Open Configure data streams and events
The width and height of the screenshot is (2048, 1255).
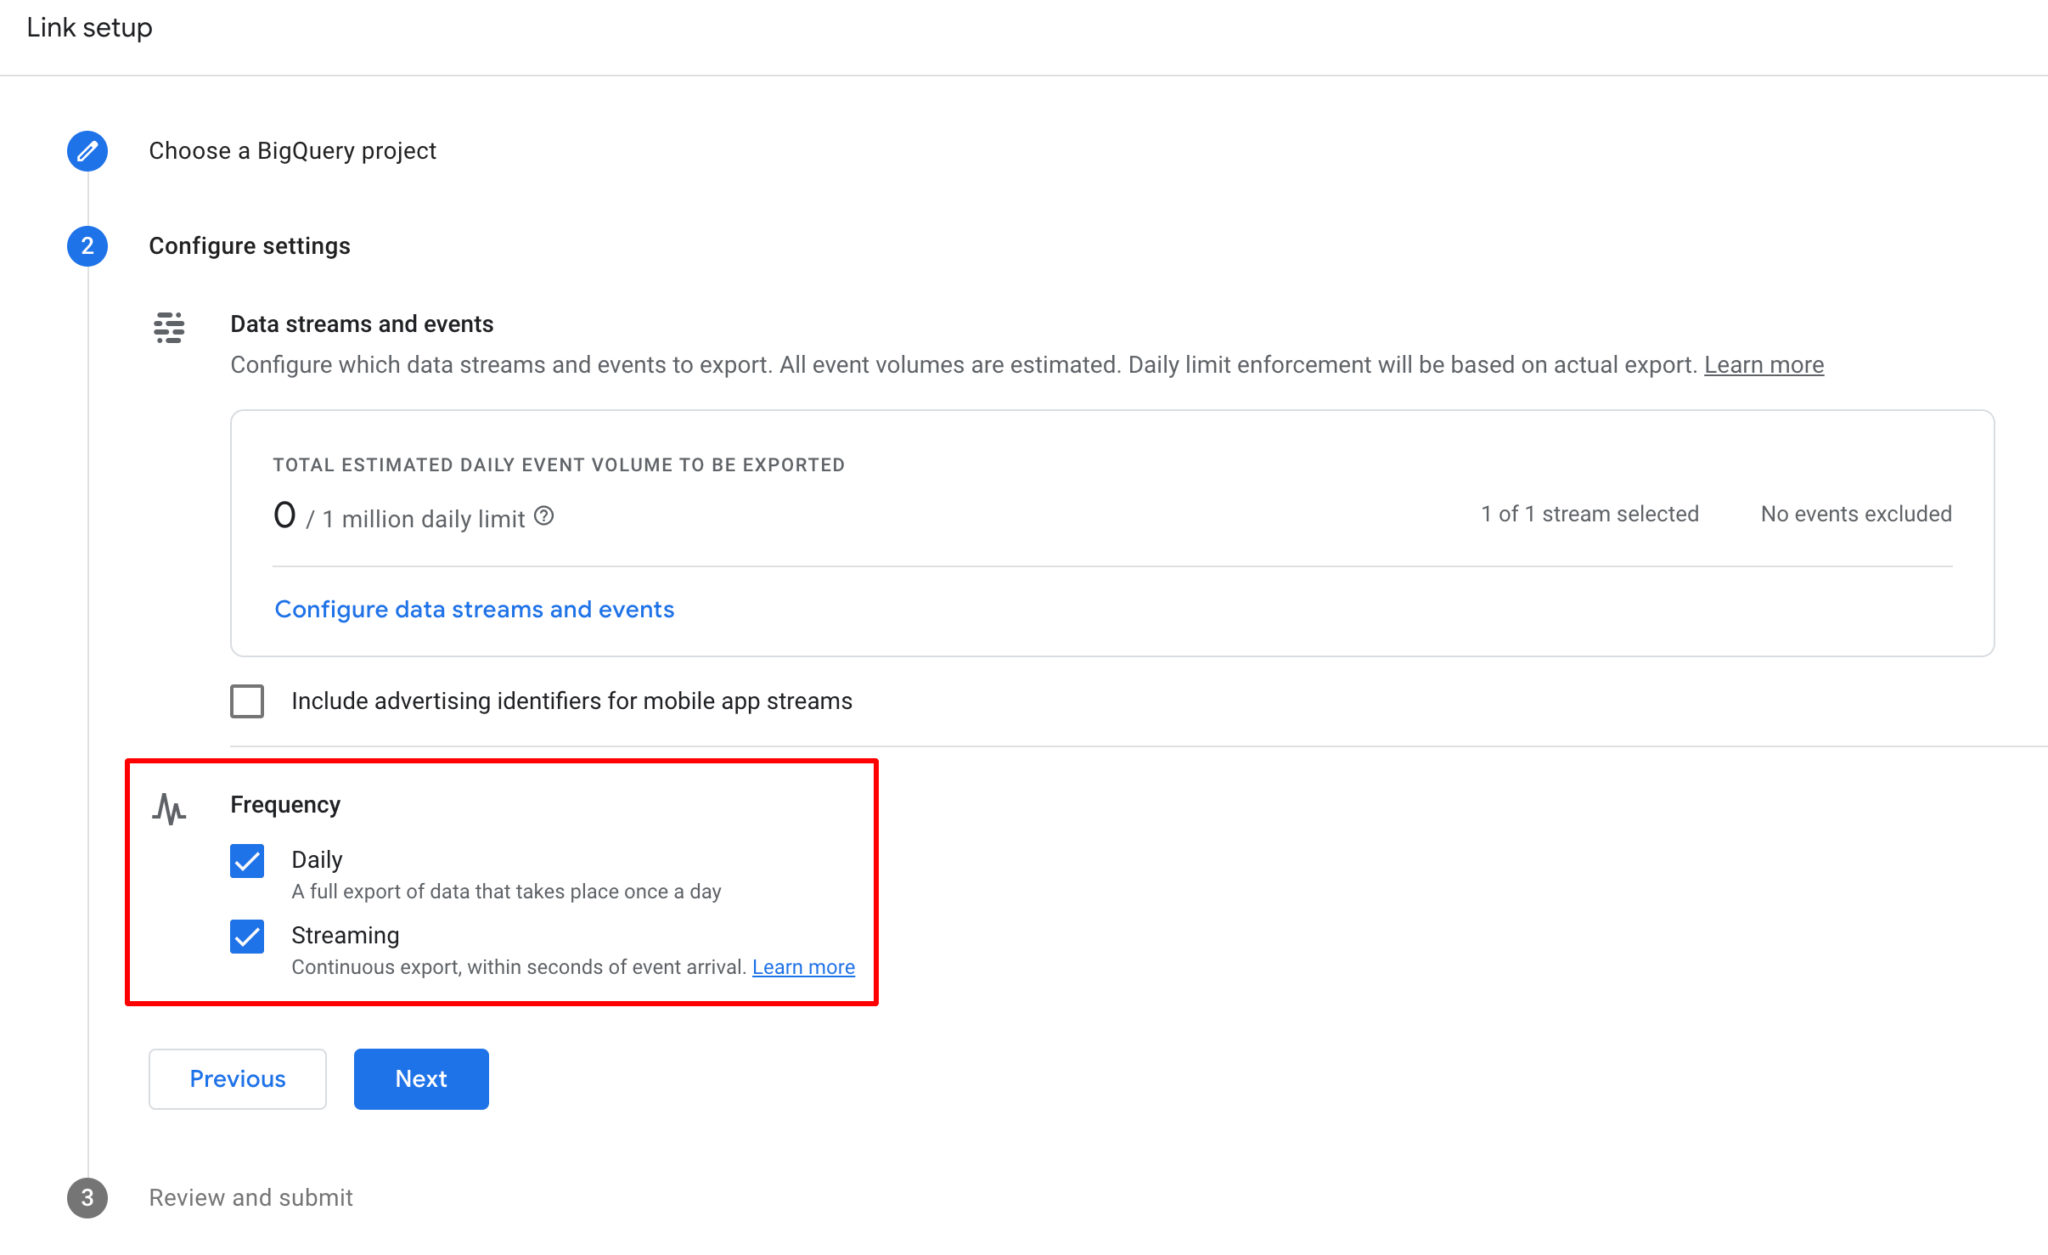(x=474, y=609)
